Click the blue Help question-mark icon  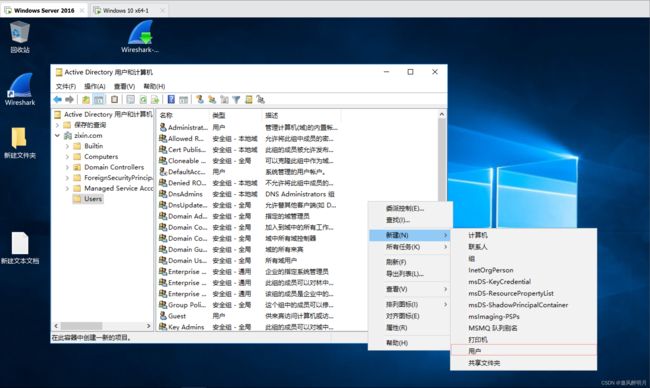[x=171, y=99]
